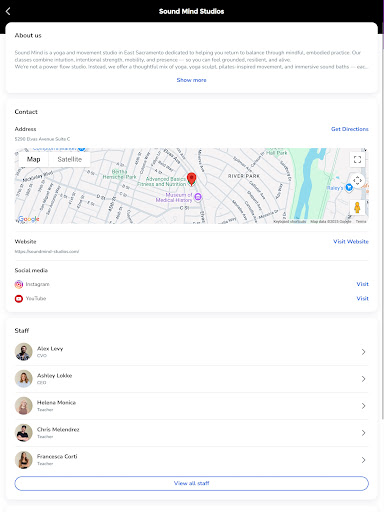This screenshot has width=384, height=512.
Task: Open Get Directions for the address
Action: point(350,129)
